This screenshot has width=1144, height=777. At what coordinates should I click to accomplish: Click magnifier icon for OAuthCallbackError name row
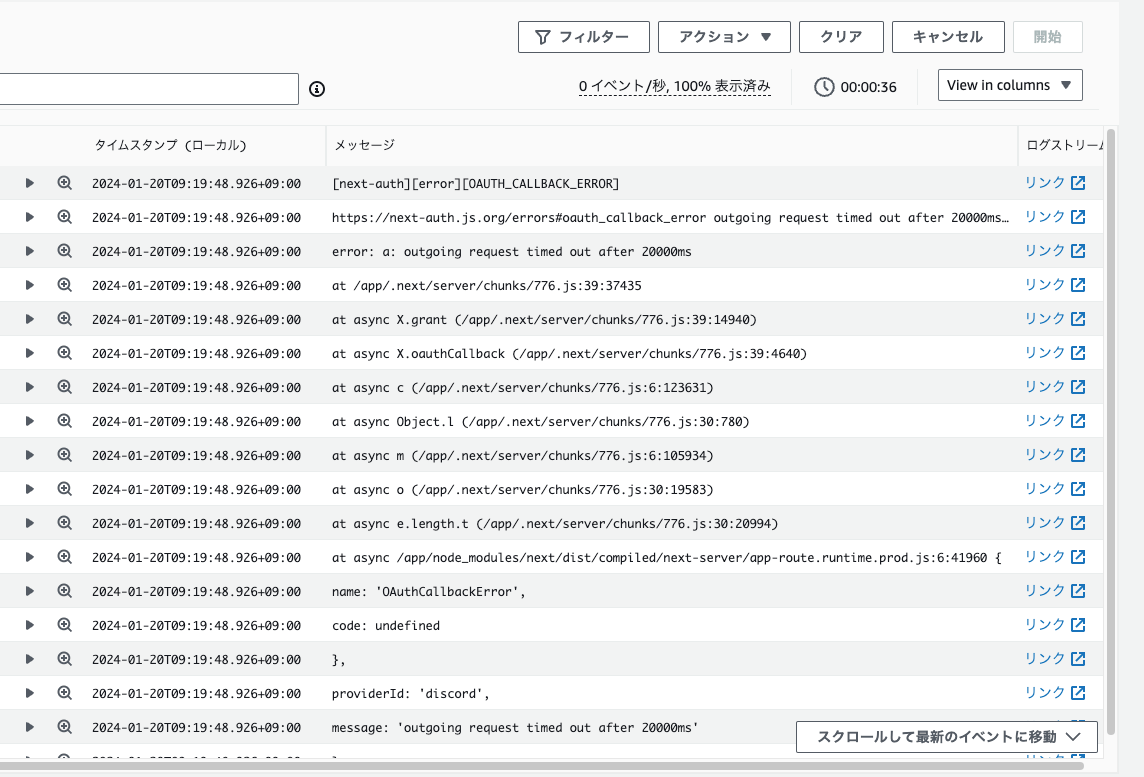click(x=64, y=591)
